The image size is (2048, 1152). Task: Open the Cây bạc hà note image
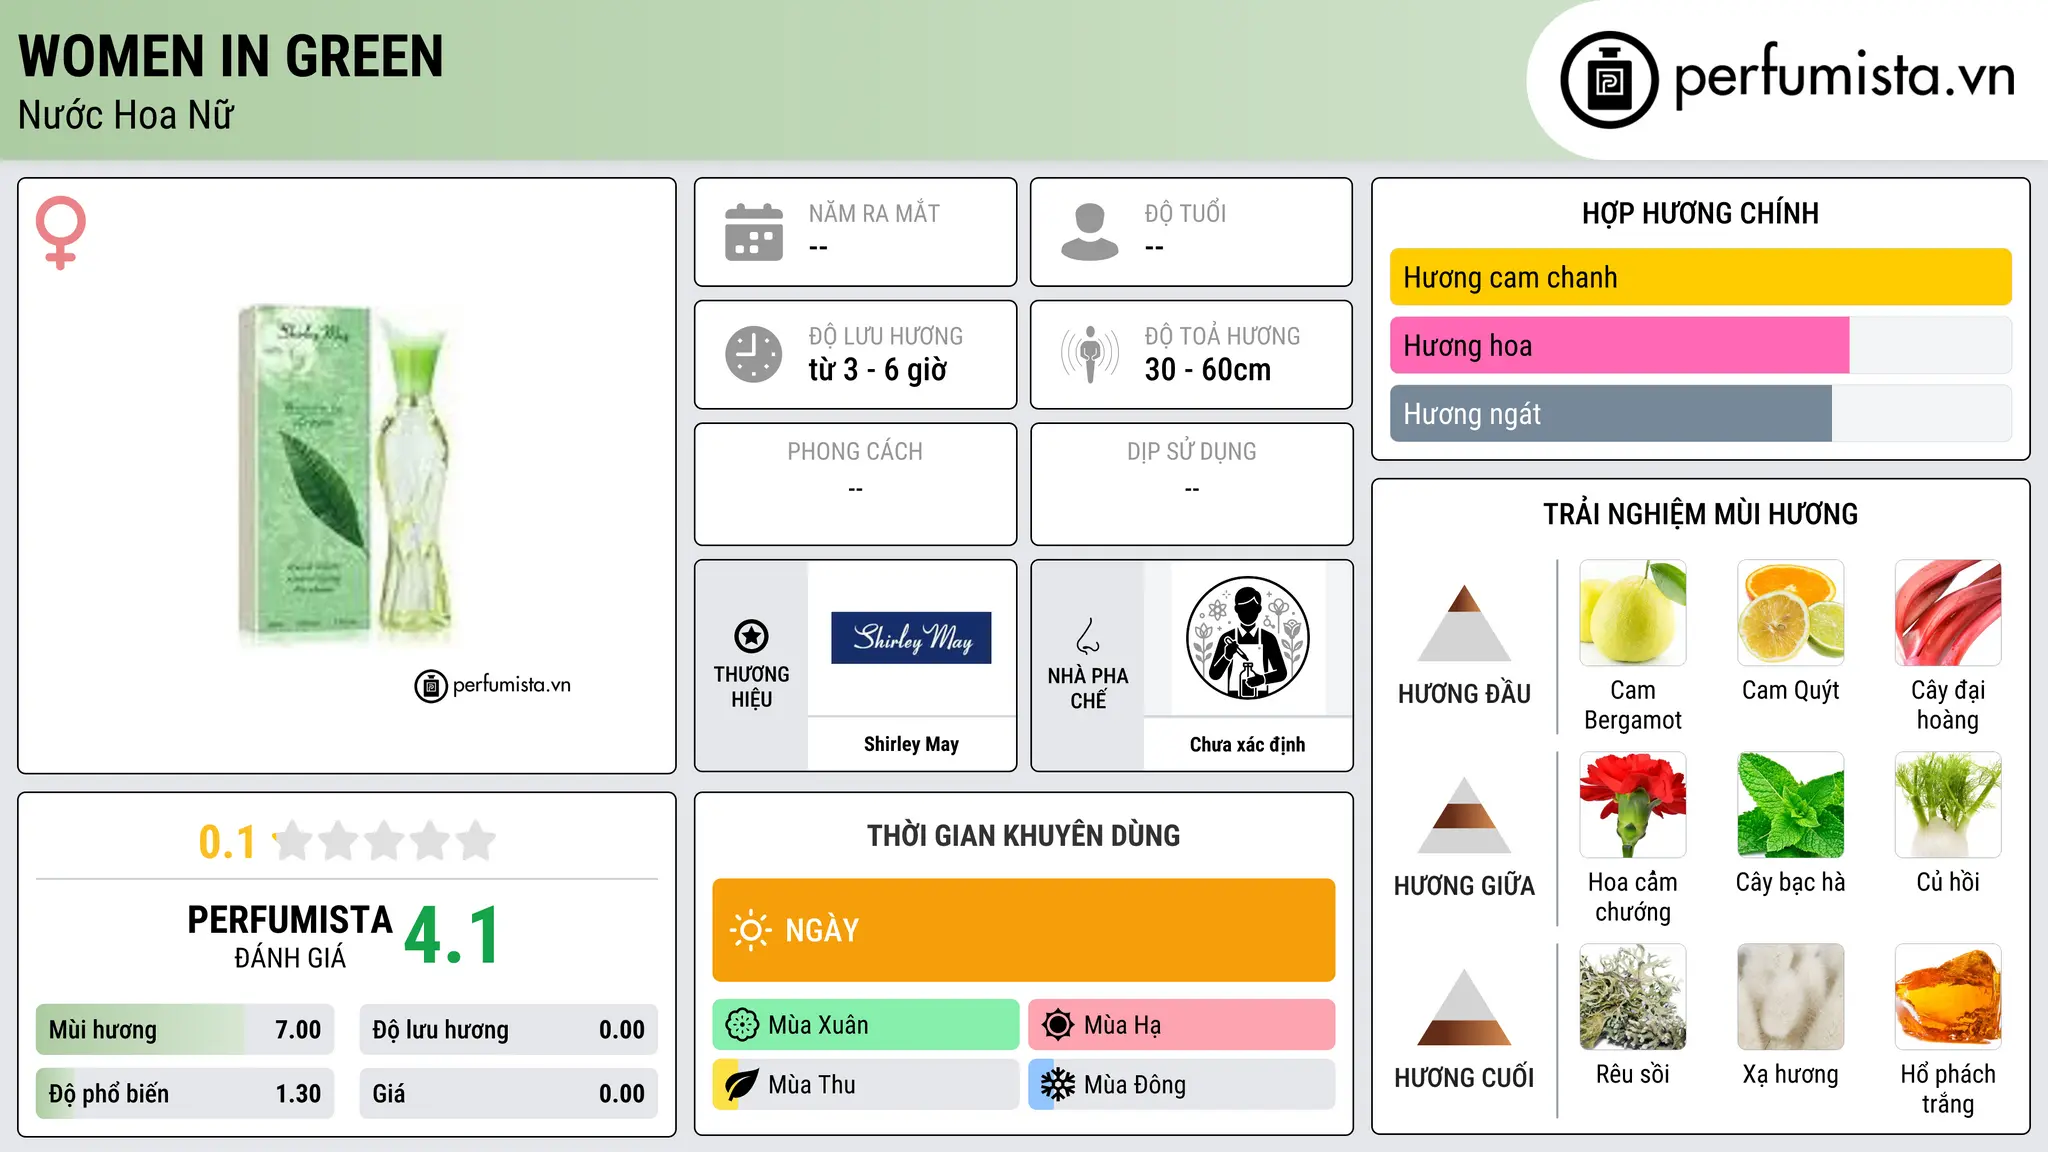point(1791,805)
